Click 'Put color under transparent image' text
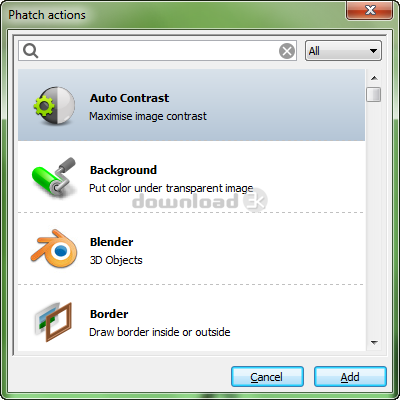 [x=171, y=188]
